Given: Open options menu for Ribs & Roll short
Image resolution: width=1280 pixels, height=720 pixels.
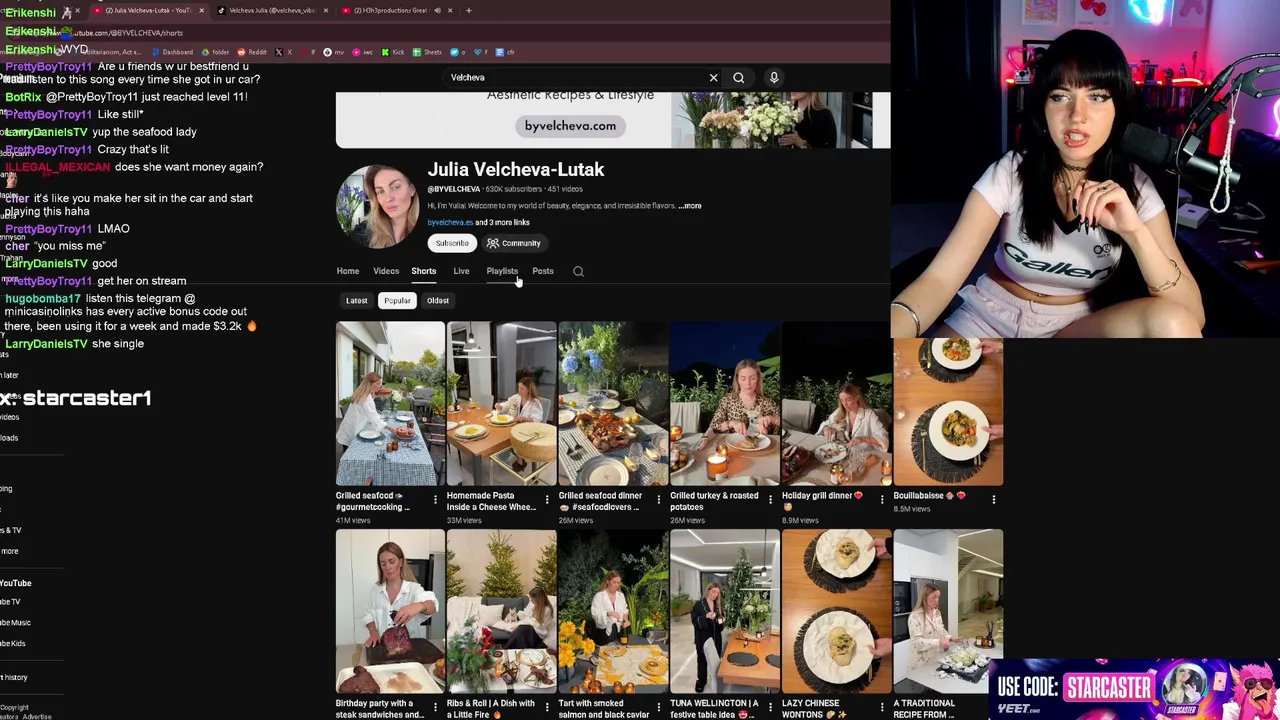Looking at the screenshot, I should click(547, 708).
